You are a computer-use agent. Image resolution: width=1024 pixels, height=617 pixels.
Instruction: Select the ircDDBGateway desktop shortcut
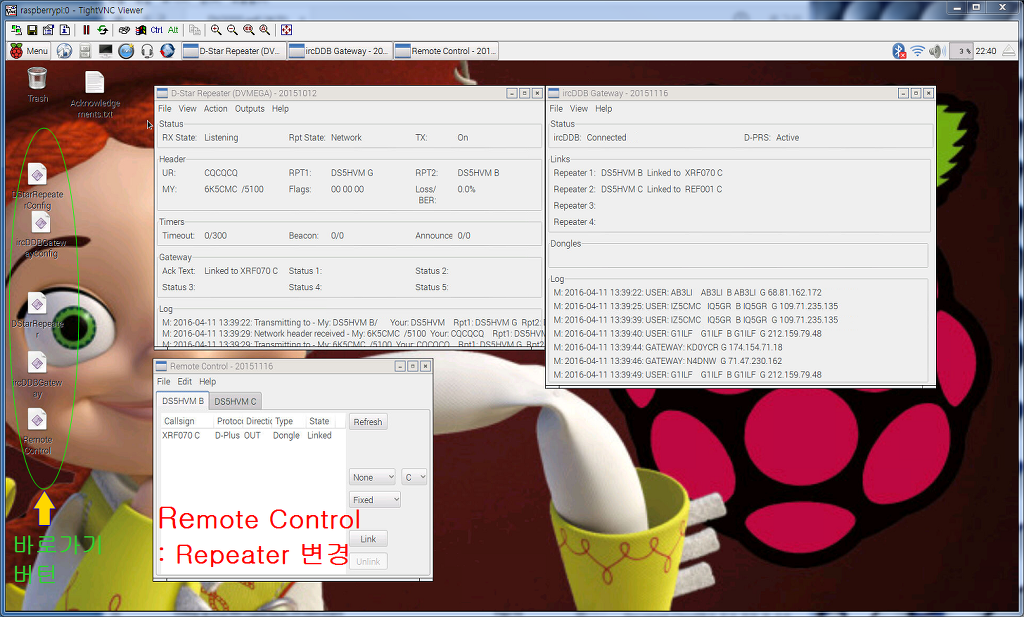[37, 375]
